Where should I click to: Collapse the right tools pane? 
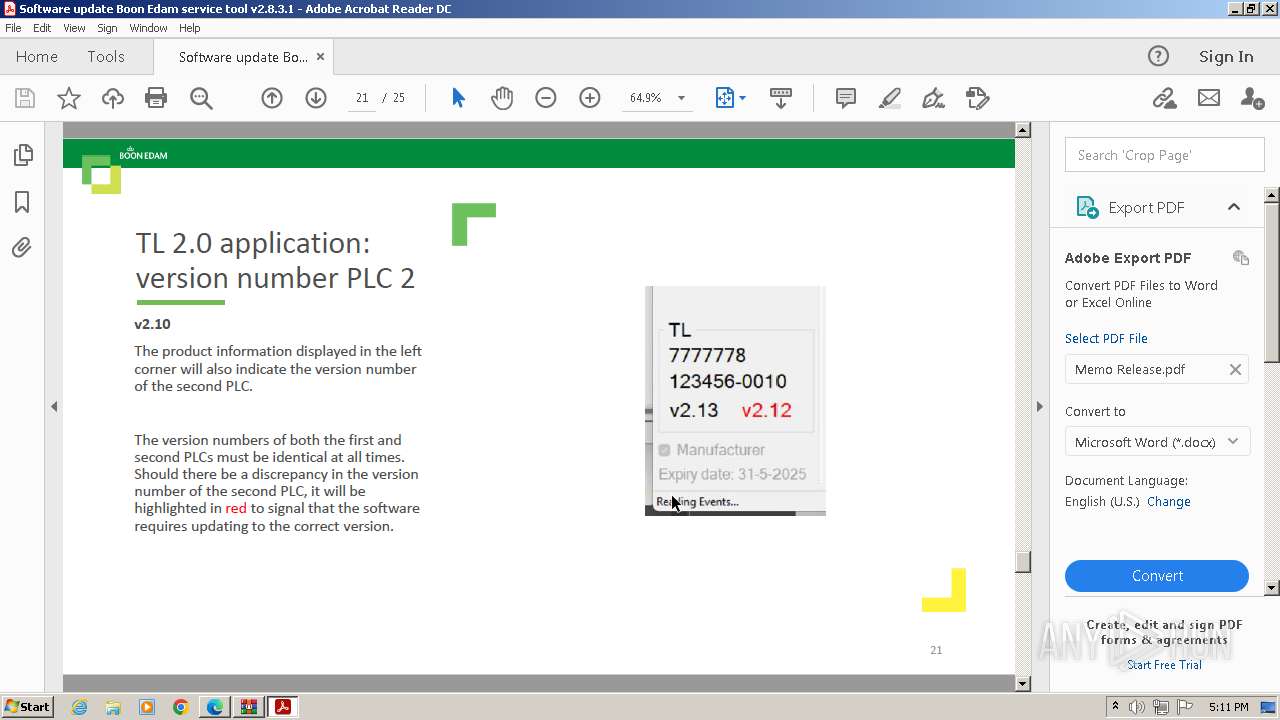pyautogui.click(x=1039, y=406)
